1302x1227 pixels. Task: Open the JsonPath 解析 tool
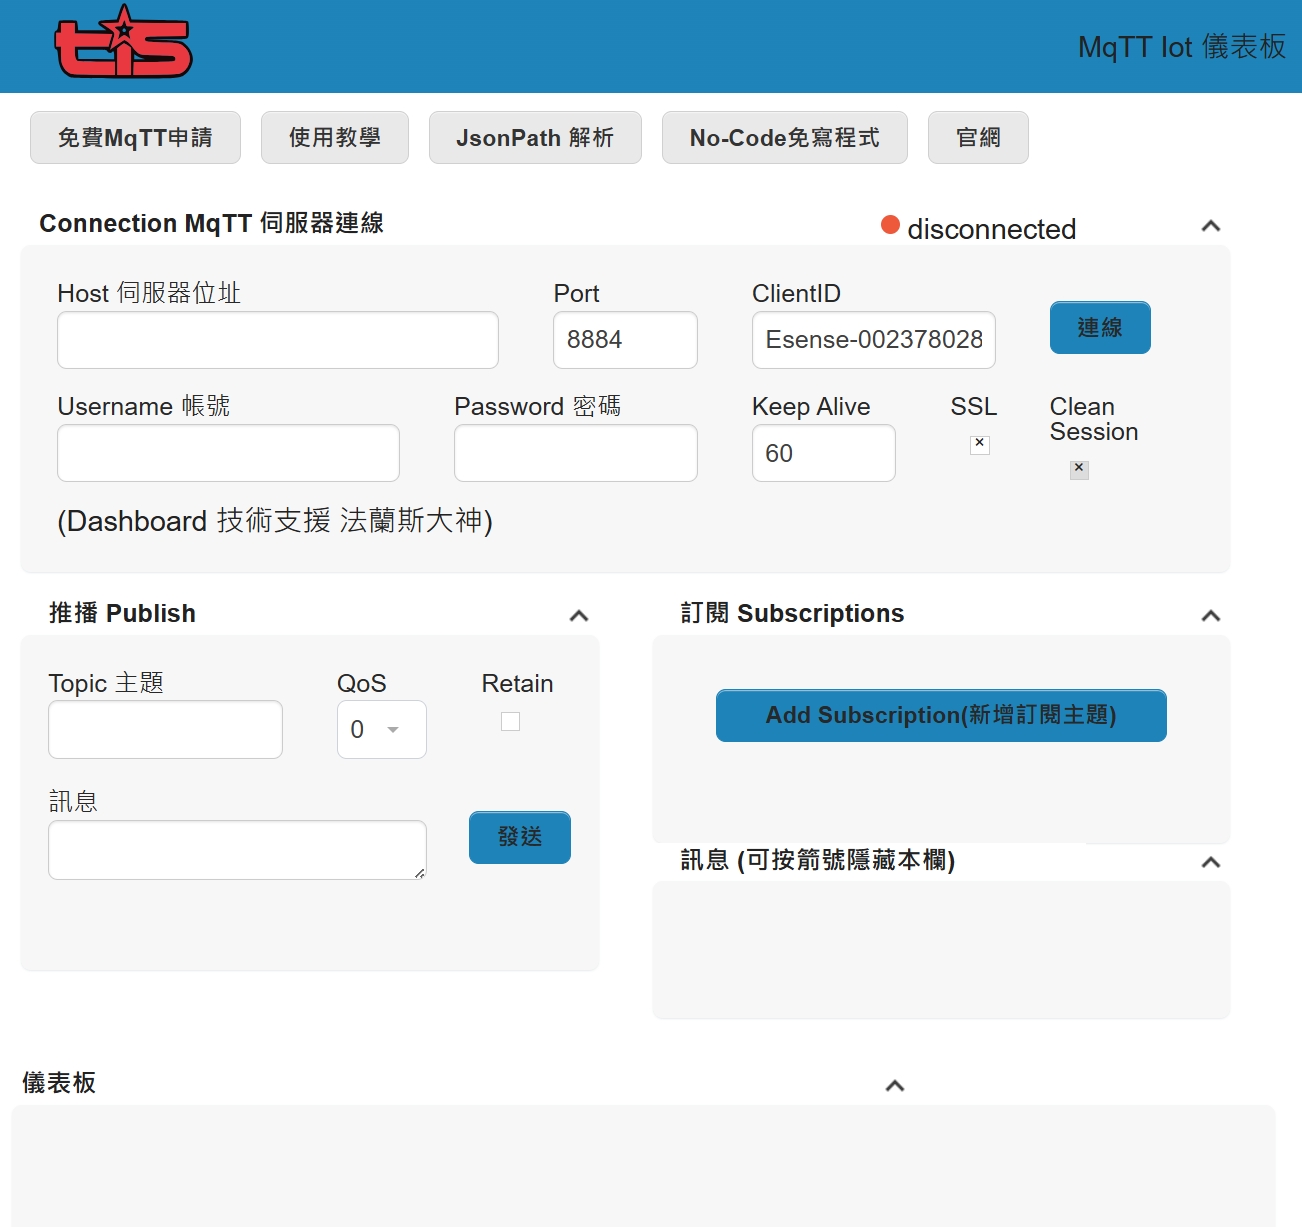click(535, 137)
